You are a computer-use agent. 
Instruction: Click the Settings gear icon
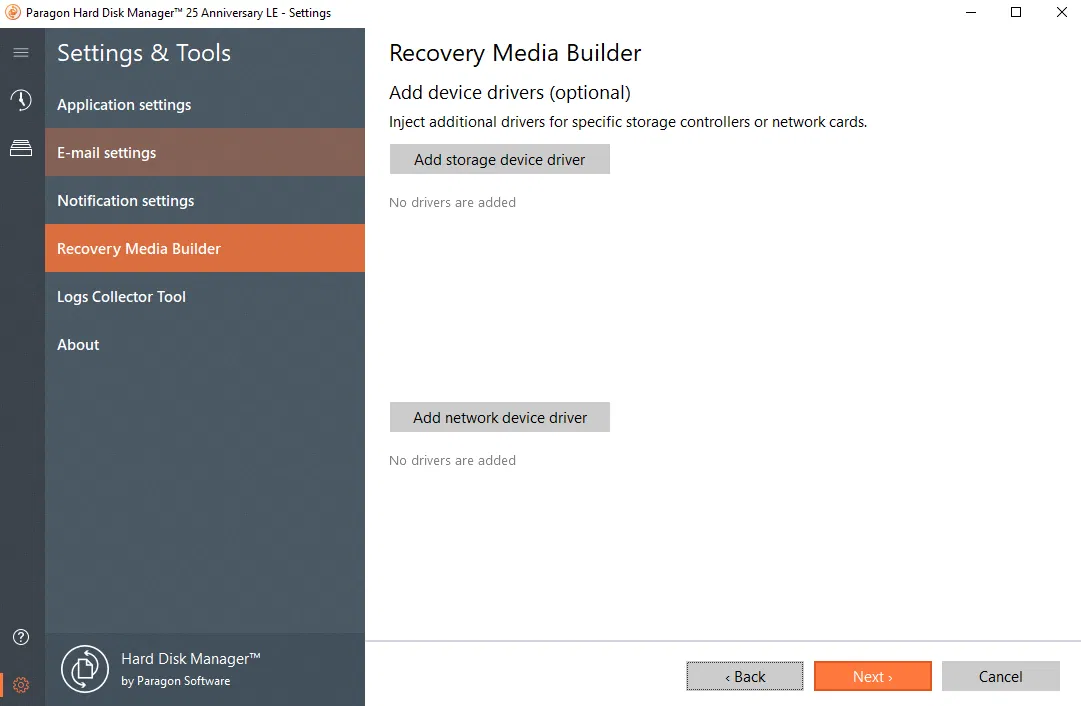21,685
